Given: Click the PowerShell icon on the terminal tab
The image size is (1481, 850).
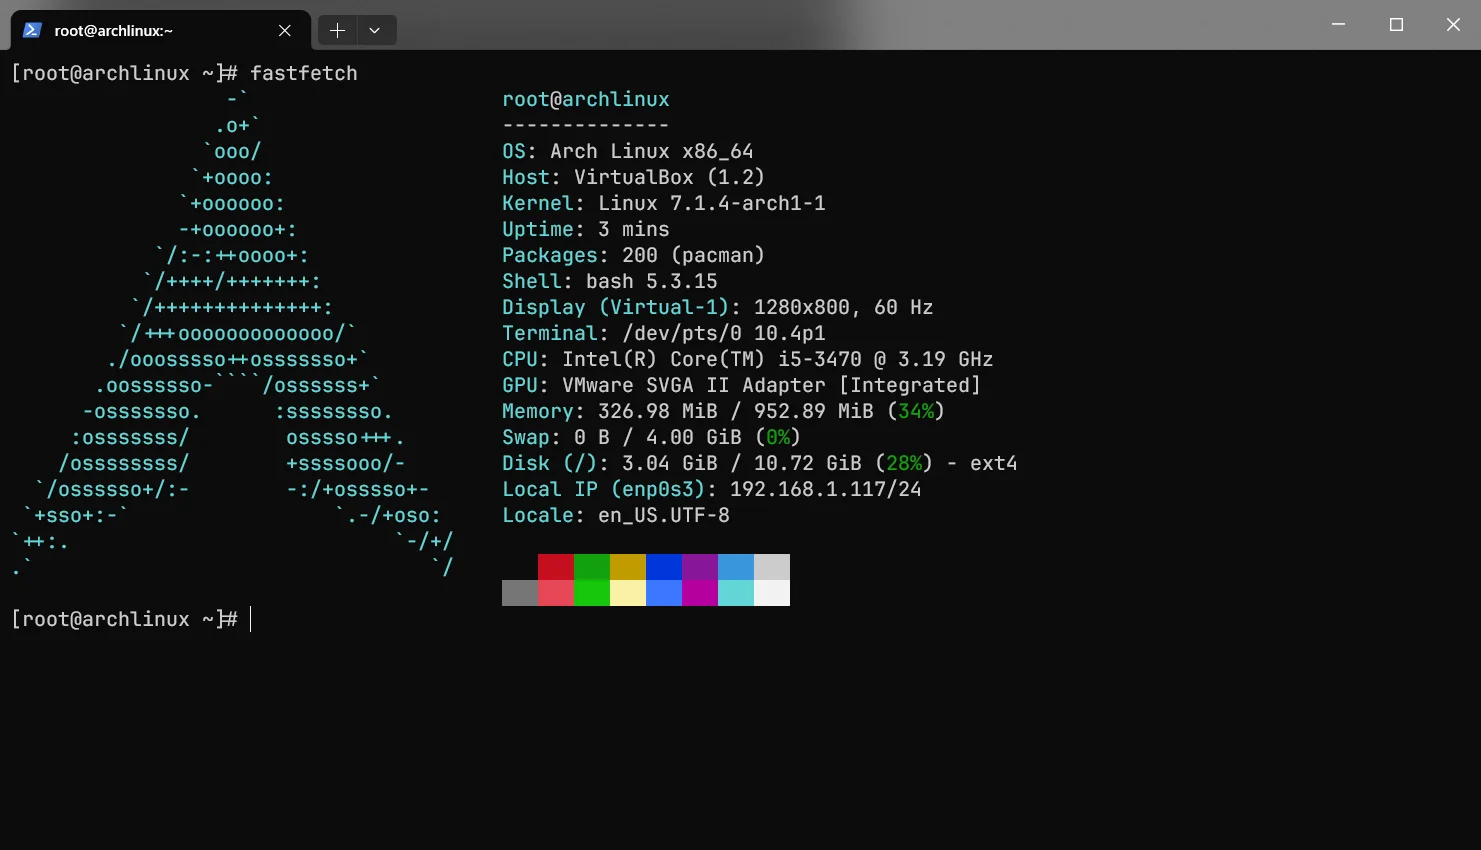Looking at the screenshot, I should (32, 30).
